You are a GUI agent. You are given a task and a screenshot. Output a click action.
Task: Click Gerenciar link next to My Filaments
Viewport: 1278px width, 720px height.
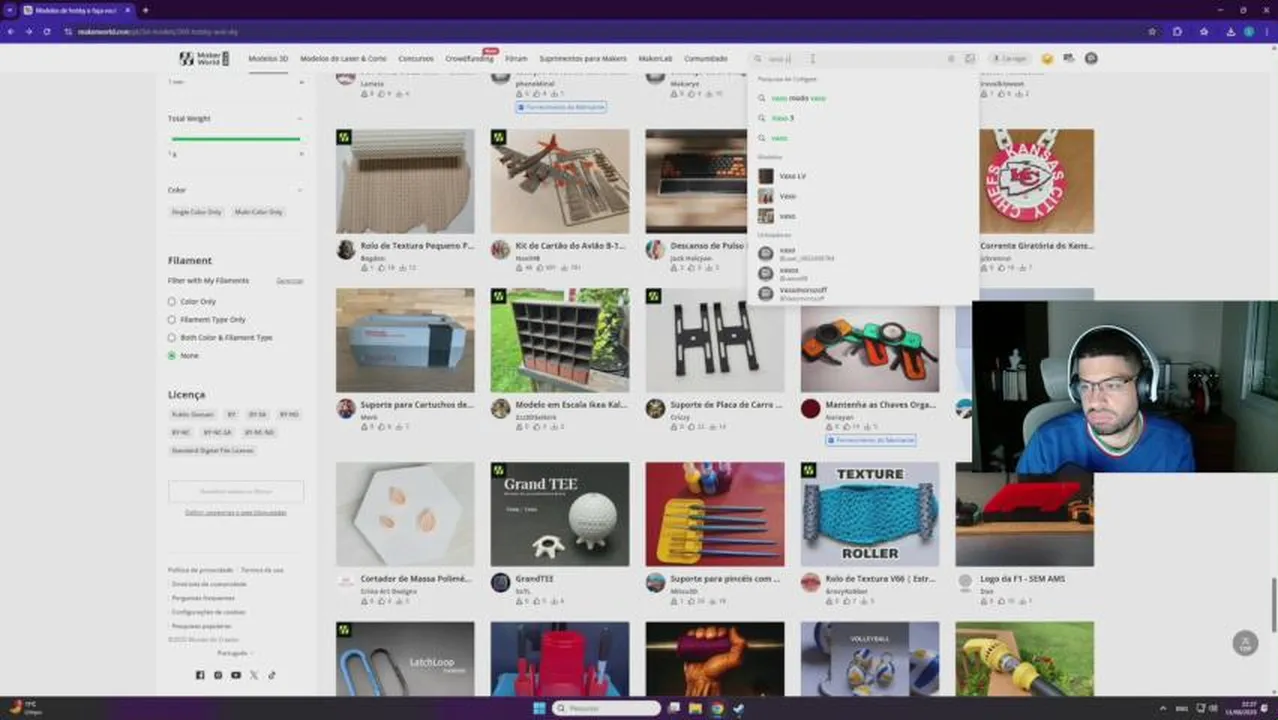pyautogui.click(x=290, y=281)
